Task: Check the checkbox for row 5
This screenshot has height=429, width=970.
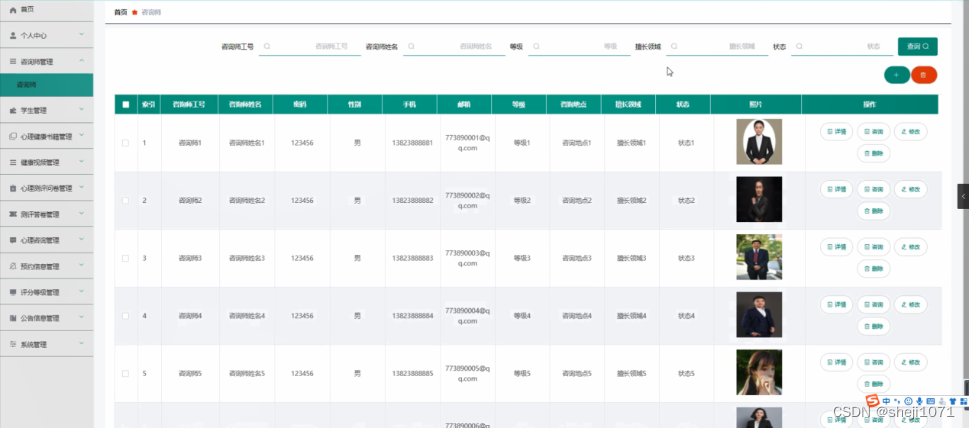Action: click(126, 374)
